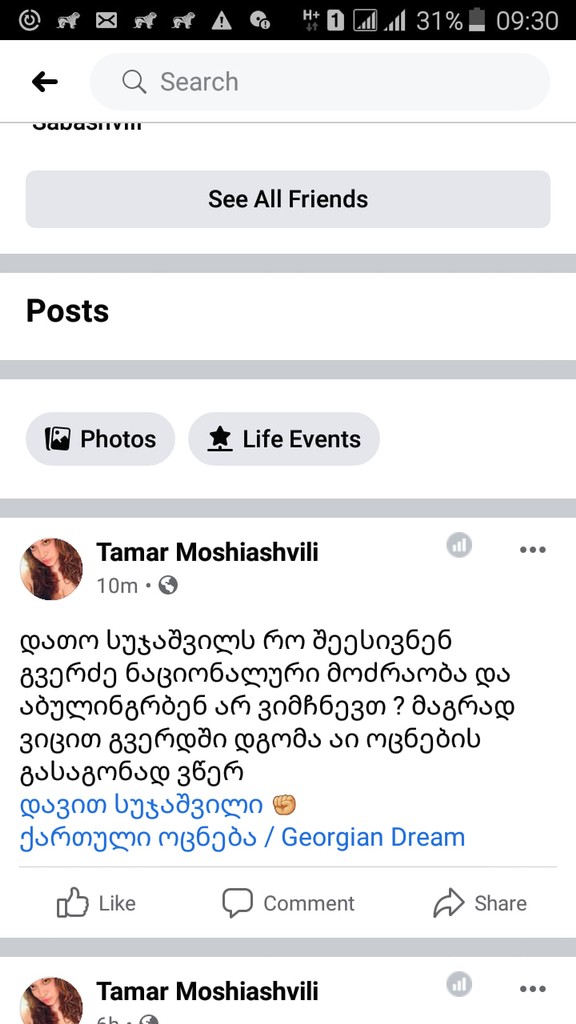Open the three-dot menu on the second post
576x1024 pixels.
[x=532, y=988]
